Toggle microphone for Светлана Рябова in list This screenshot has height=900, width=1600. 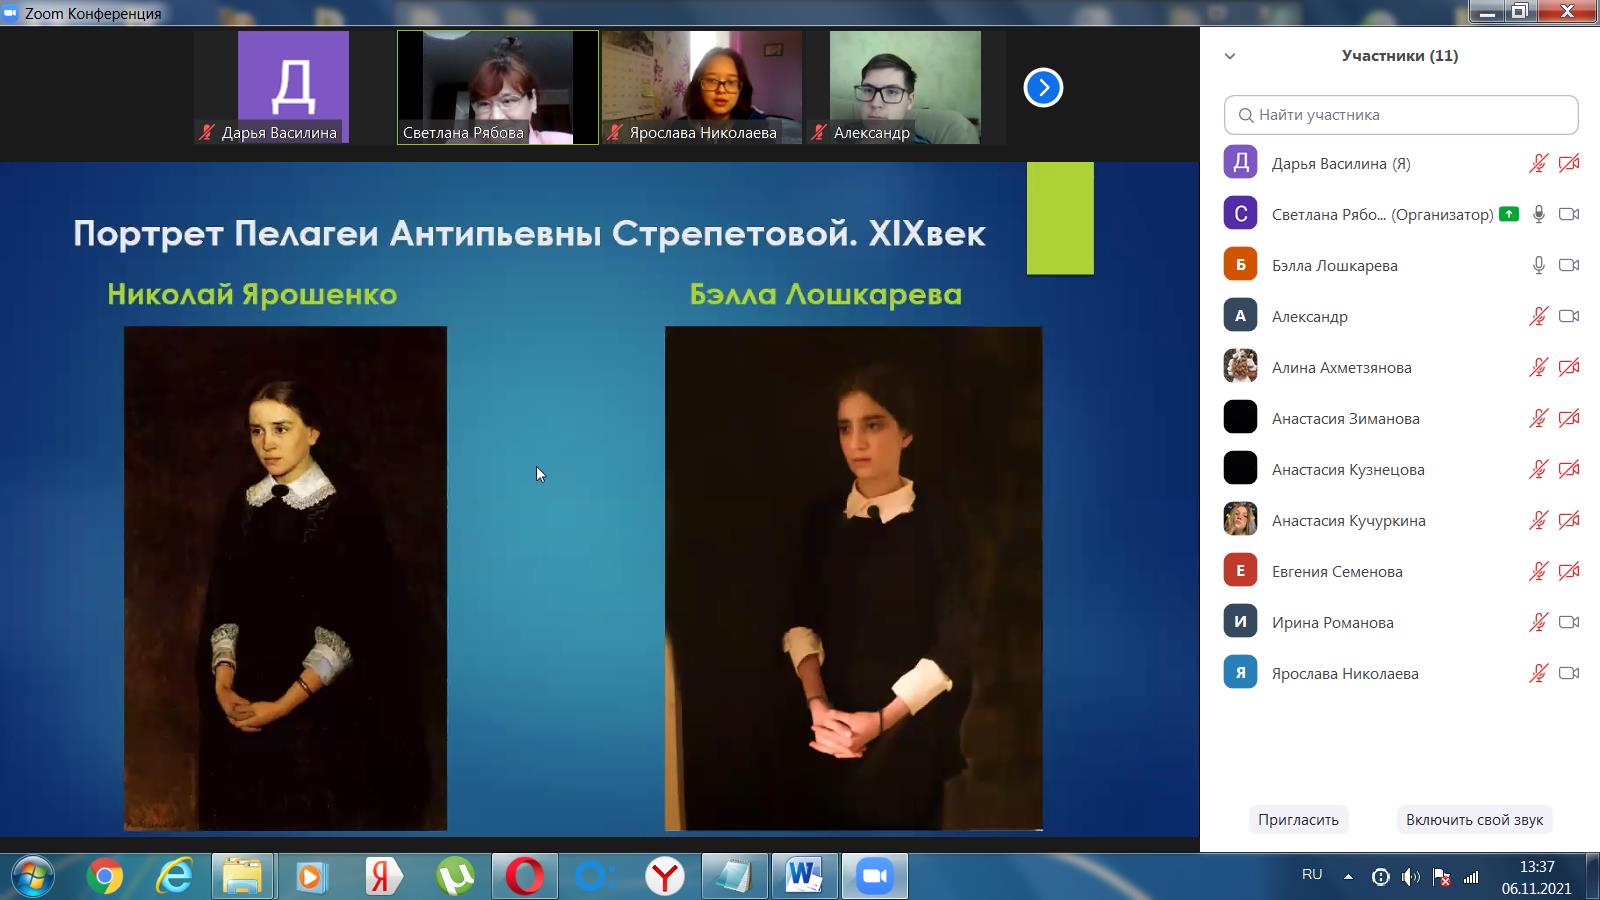click(x=1538, y=214)
